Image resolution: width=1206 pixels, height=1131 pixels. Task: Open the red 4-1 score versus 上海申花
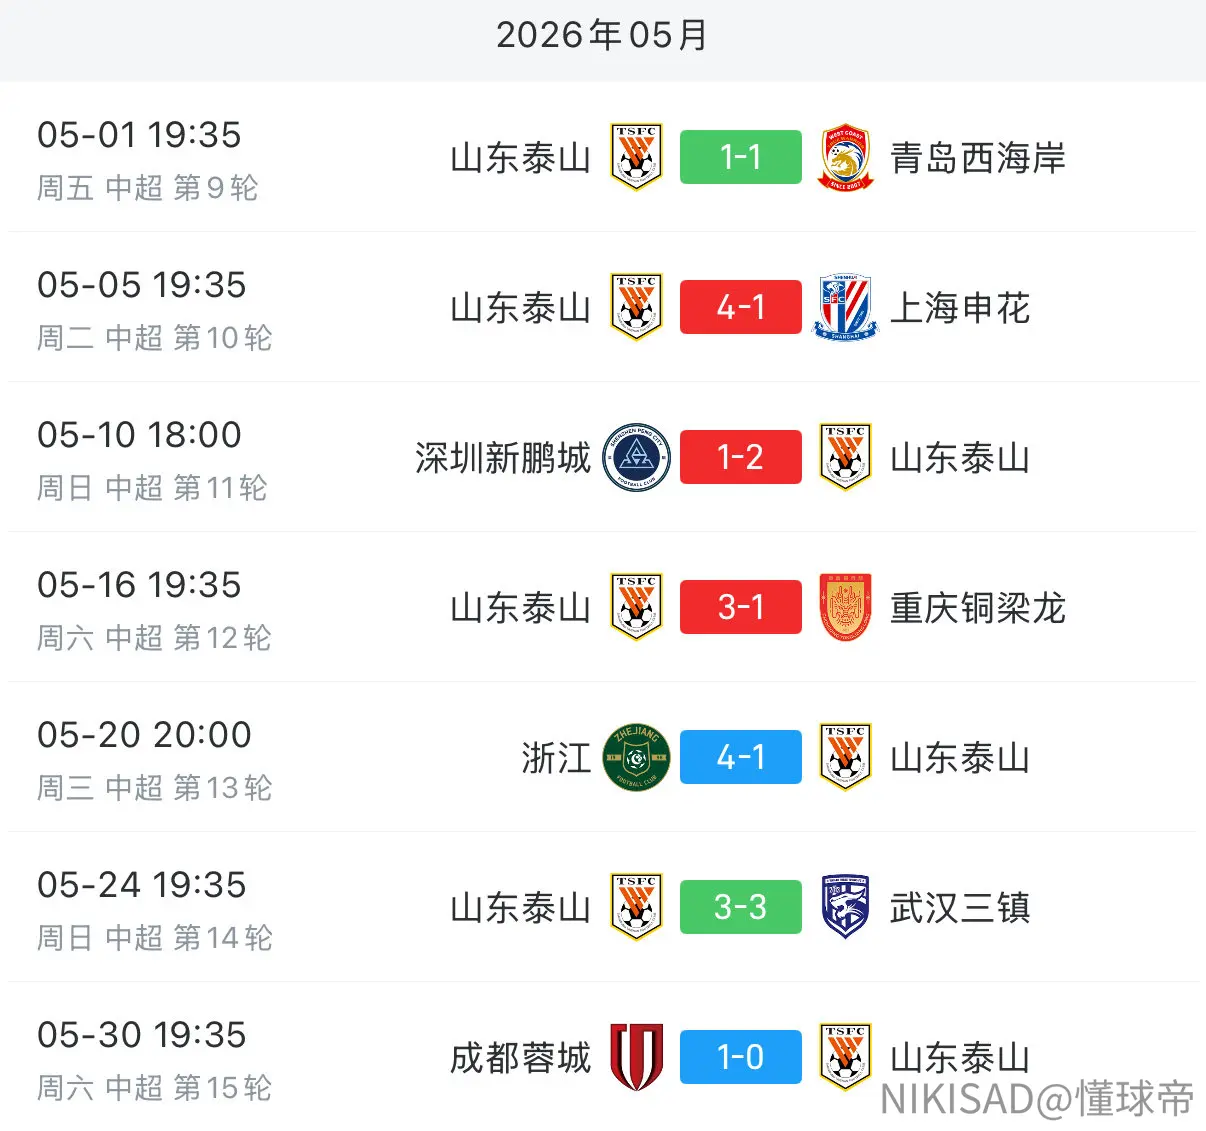(741, 307)
